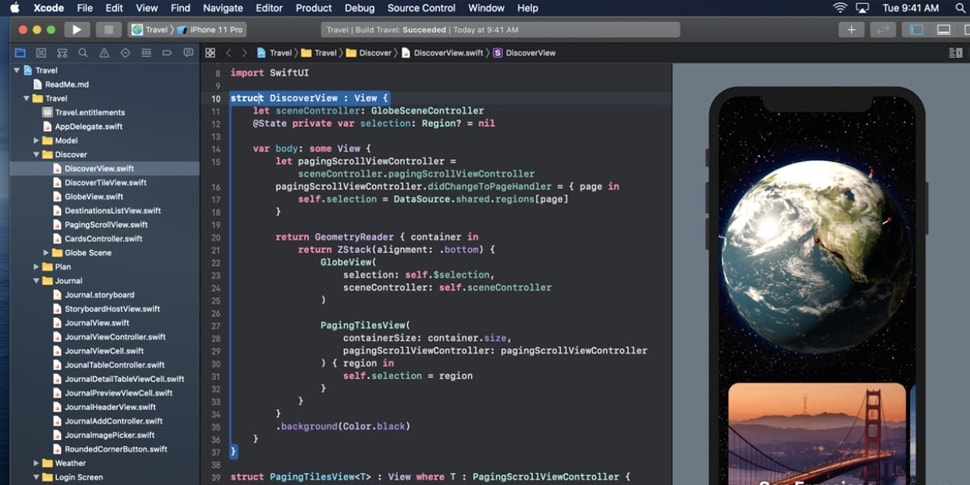Choose the Travel scheme in the toolbar
970x485 pixels.
pos(150,30)
